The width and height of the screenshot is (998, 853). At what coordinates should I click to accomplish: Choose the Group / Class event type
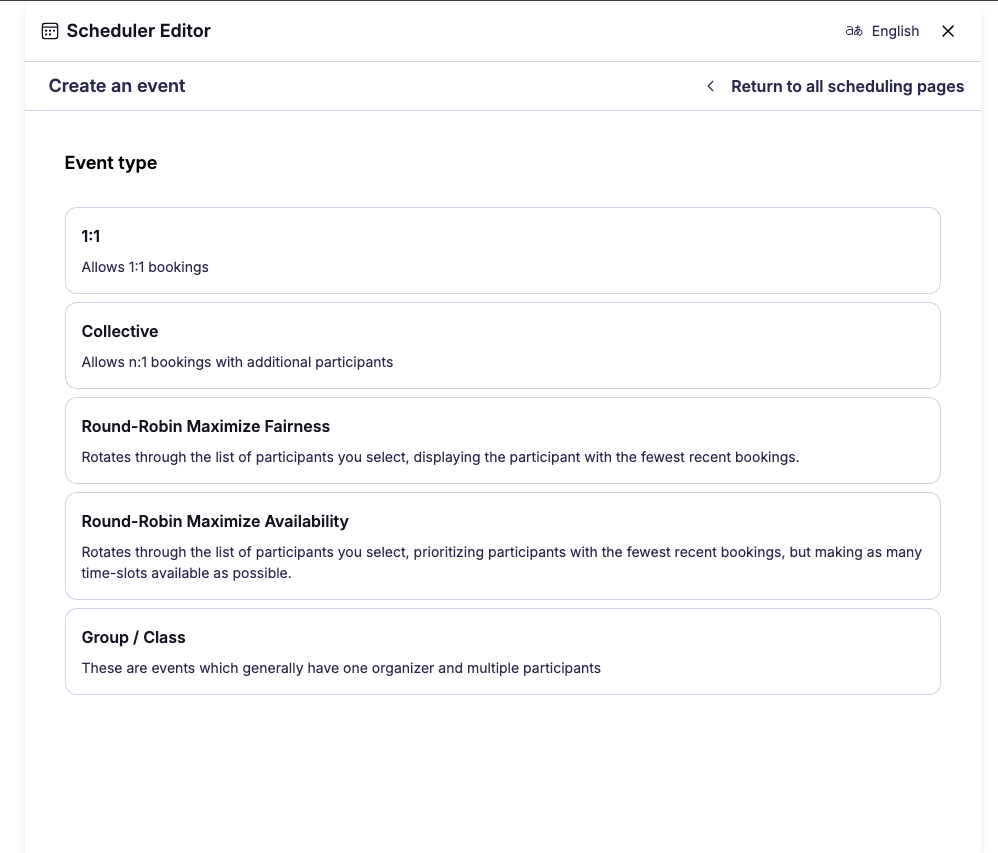(x=503, y=651)
